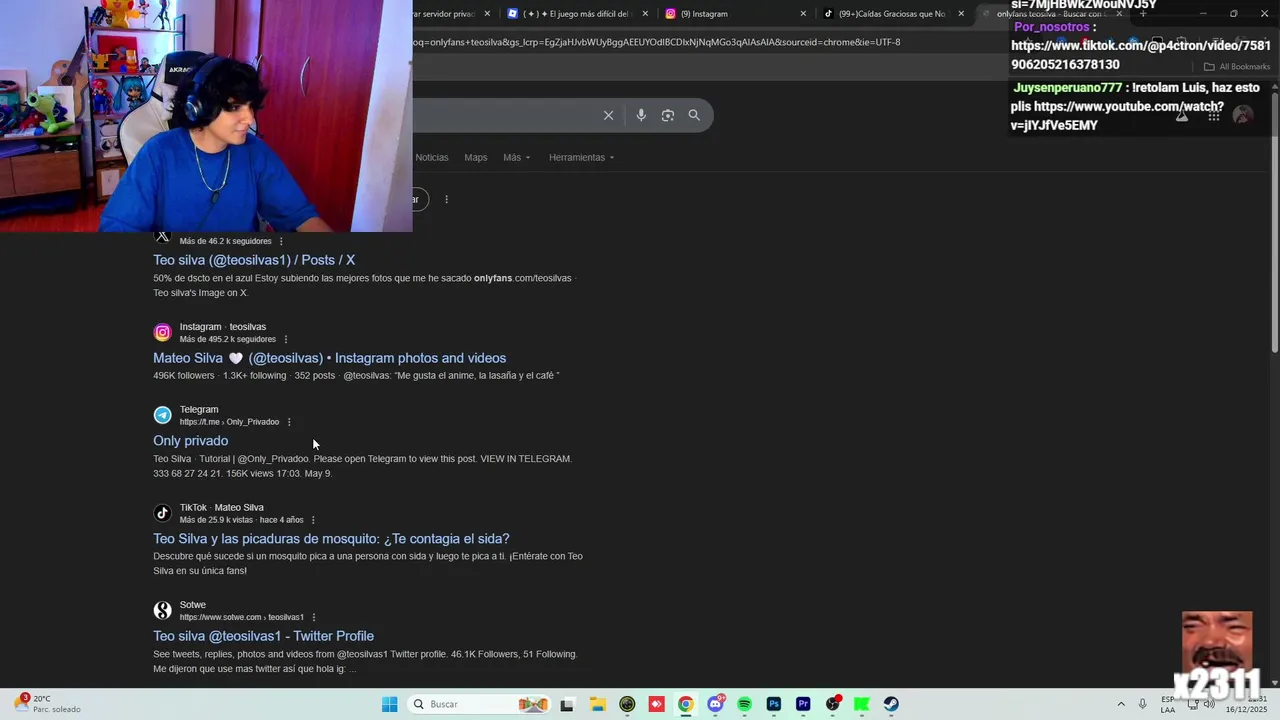1280x720 pixels.
Task: Open the 'Teo Silva y las picaduras de mosquito' result
Action: click(331, 539)
